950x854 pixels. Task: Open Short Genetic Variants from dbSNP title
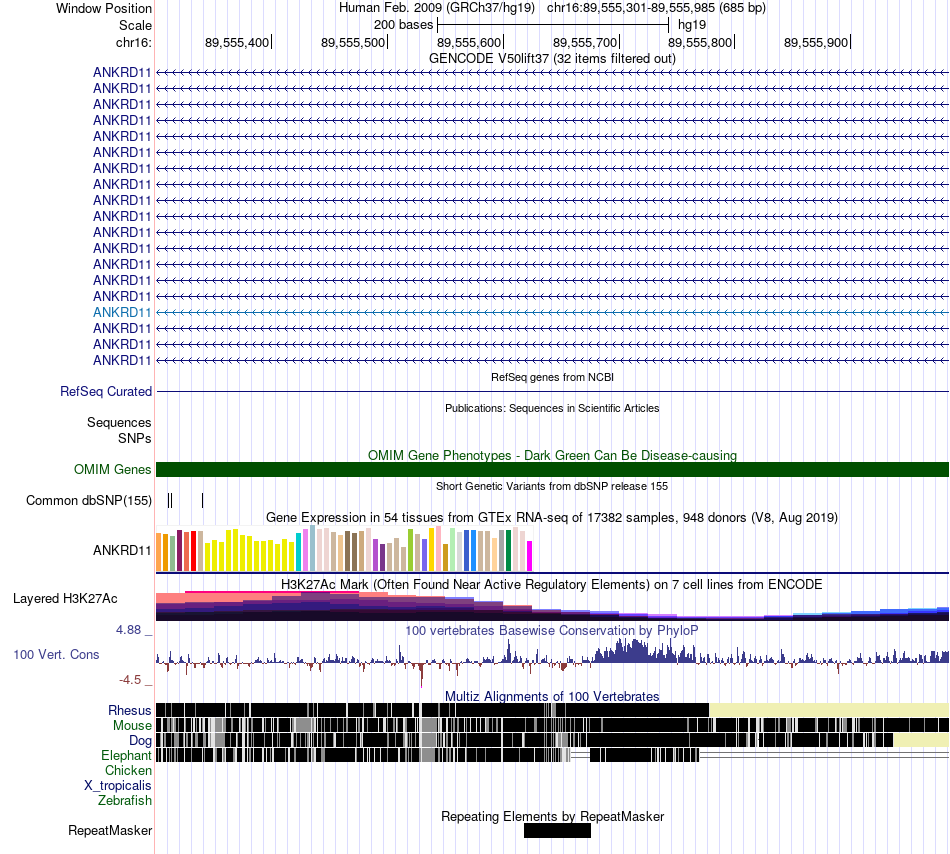pyautogui.click(x=552, y=486)
